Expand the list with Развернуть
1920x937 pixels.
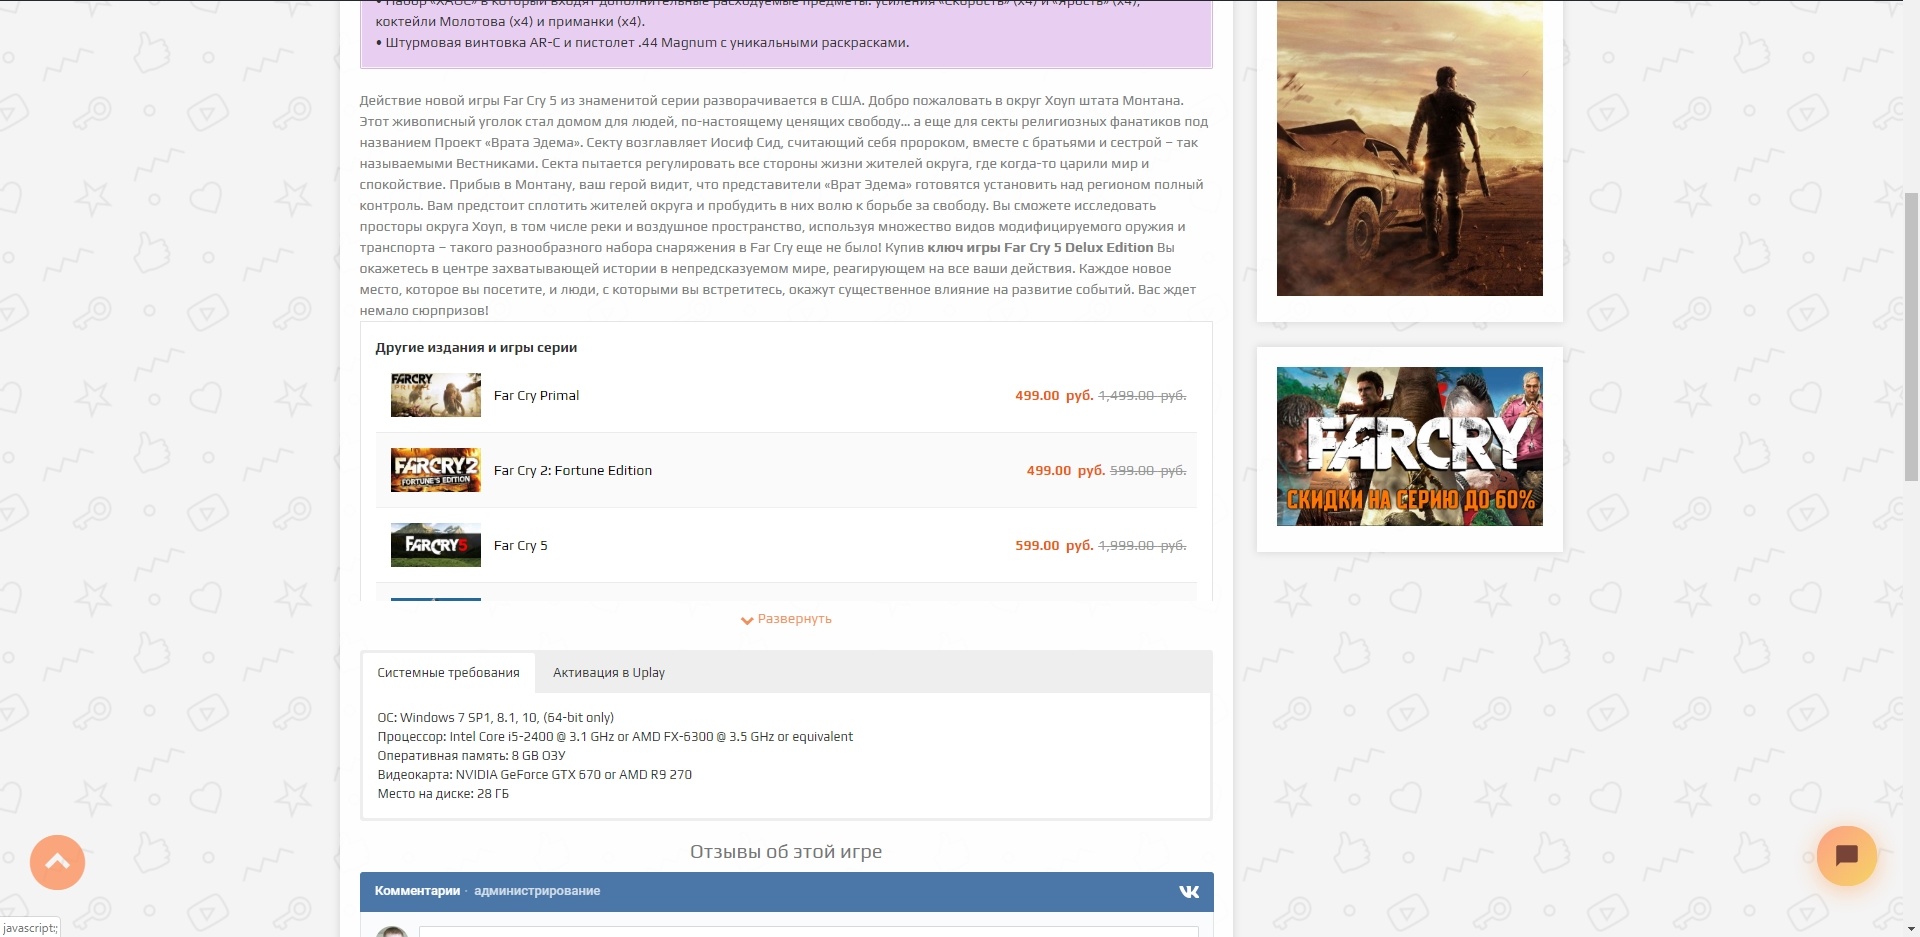(x=786, y=619)
